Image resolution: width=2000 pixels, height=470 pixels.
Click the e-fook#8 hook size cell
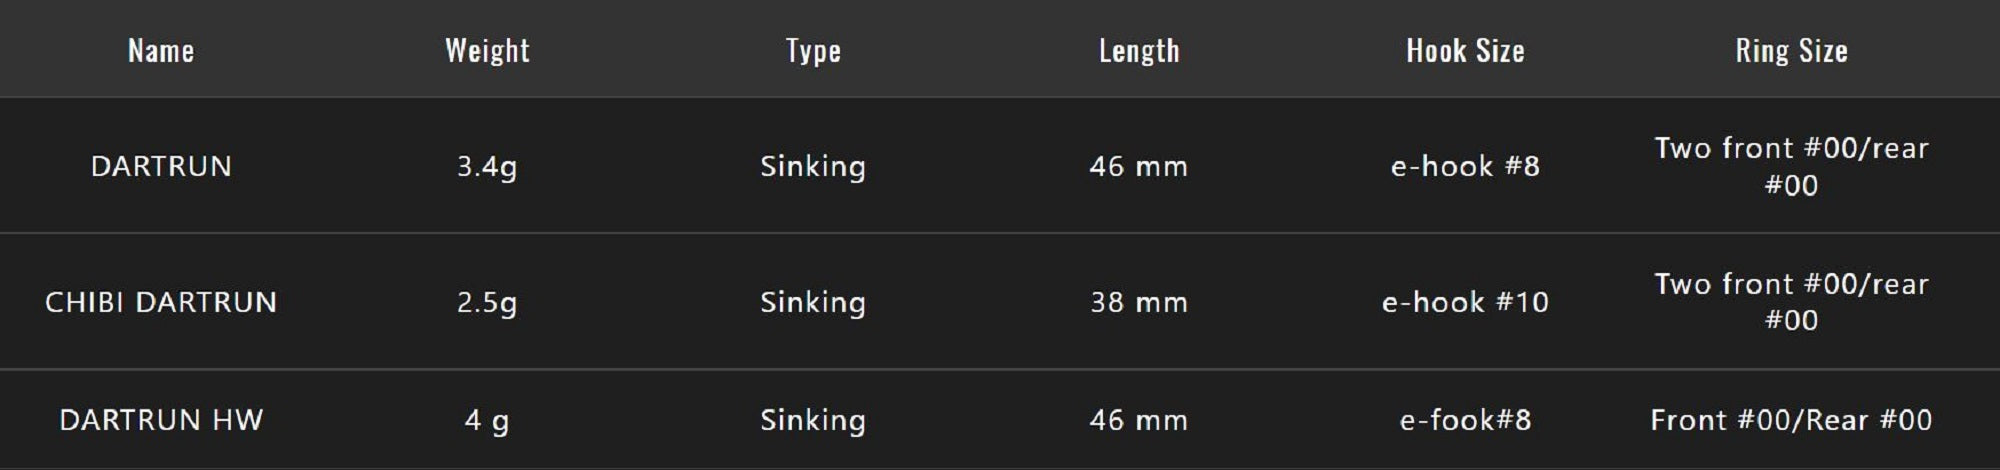[x=1465, y=420]
